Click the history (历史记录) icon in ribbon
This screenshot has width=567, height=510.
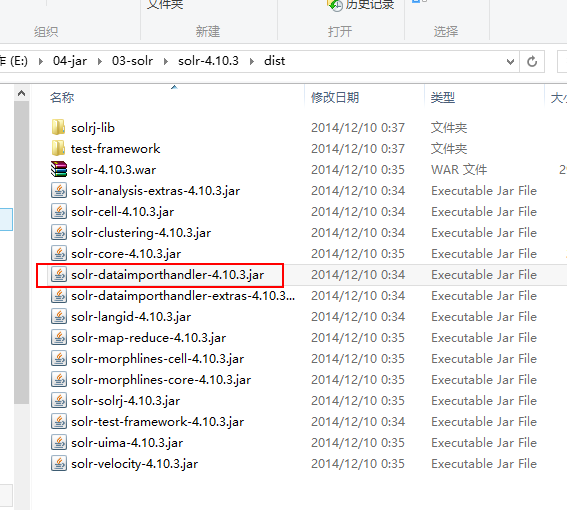coord(335,5)
